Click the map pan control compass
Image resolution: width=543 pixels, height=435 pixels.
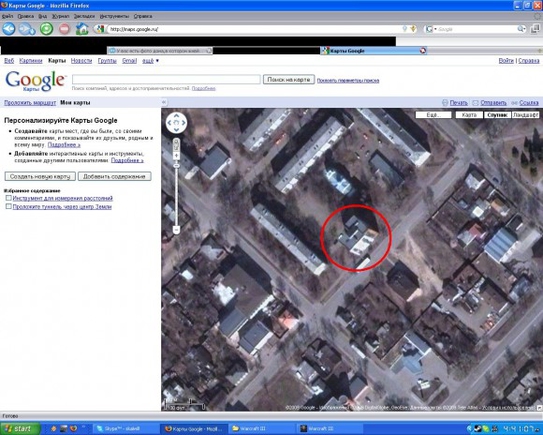tap(176, 123)
